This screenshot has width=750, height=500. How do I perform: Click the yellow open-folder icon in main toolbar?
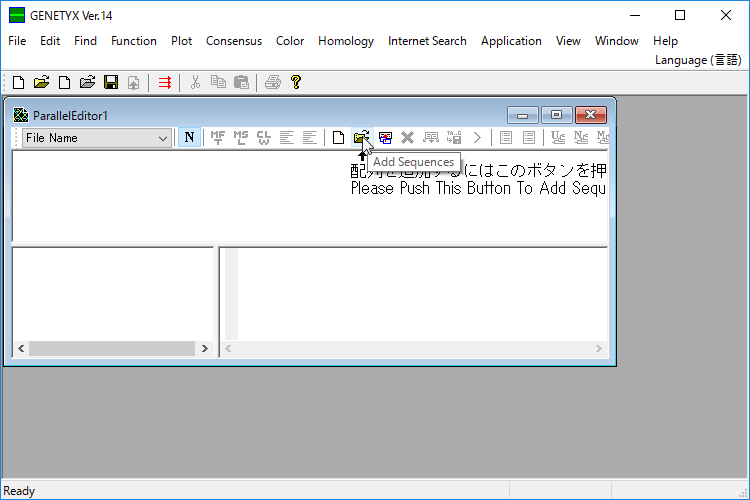[42, 82]
